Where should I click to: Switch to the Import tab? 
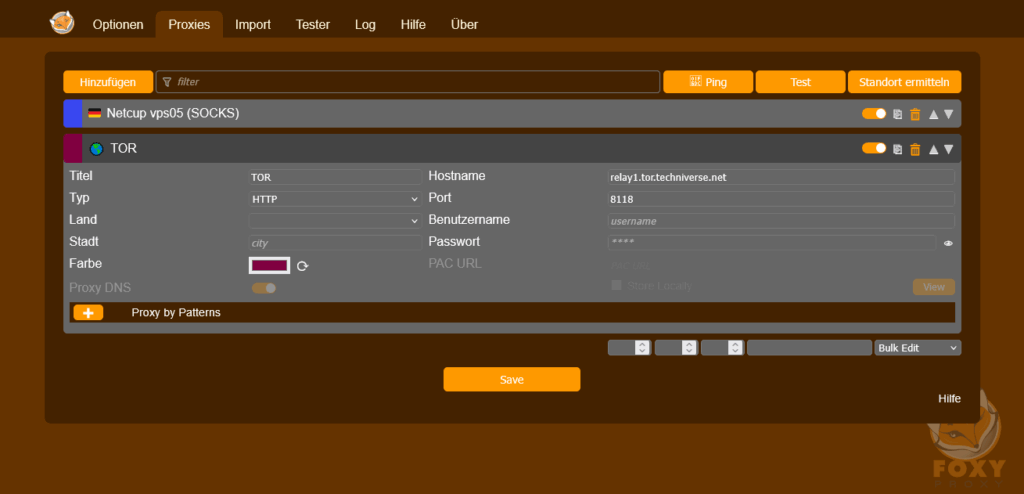point(253,25)
